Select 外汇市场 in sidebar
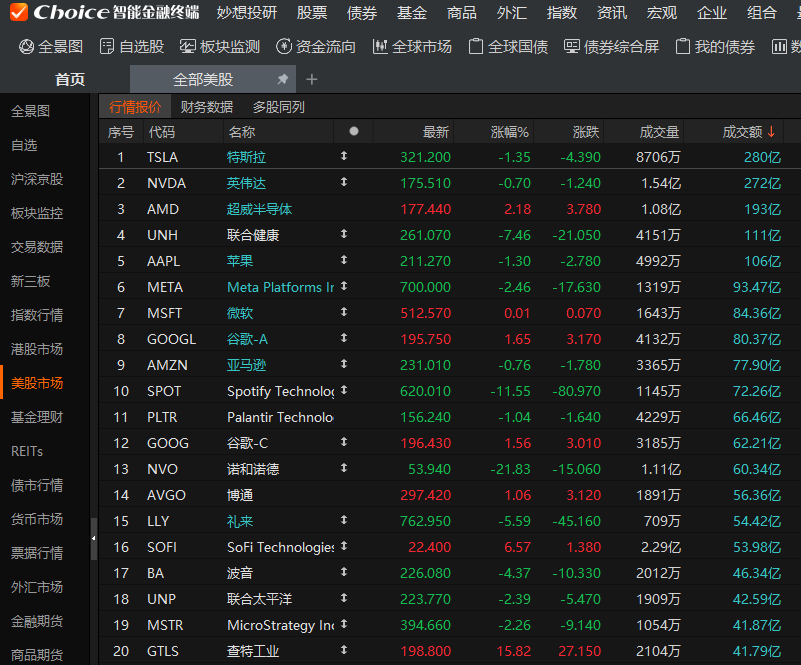The width and height of the screenshot is (801, 665). click(37, 587)
